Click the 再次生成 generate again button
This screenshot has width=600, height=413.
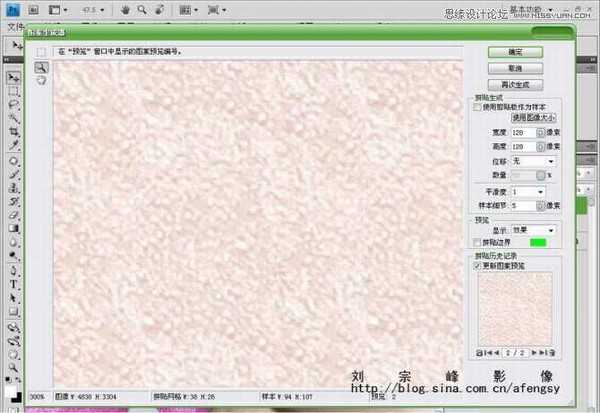tap(515, 84)
